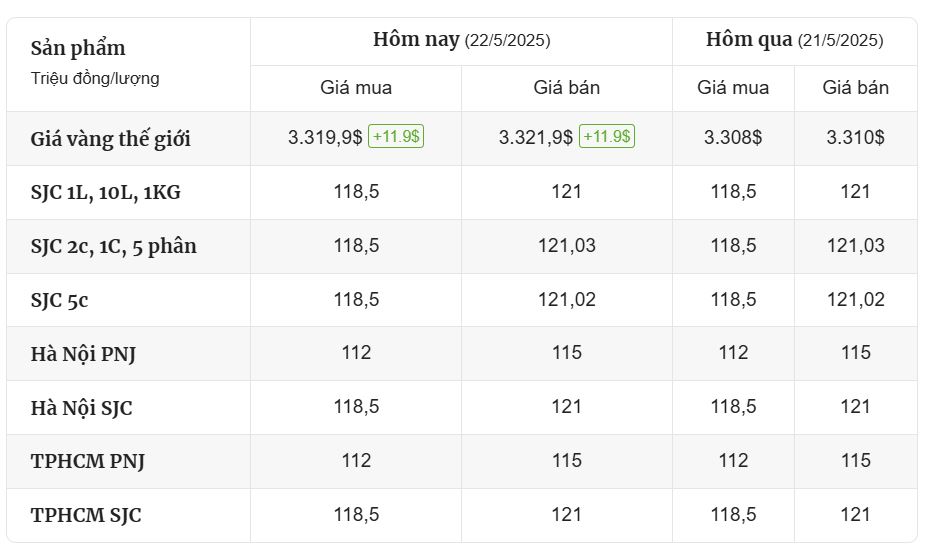Image resolution: width=930 pixels, height=552 pixels.
Task: Open the TPHCM SJC row
Action: point(462,515)
